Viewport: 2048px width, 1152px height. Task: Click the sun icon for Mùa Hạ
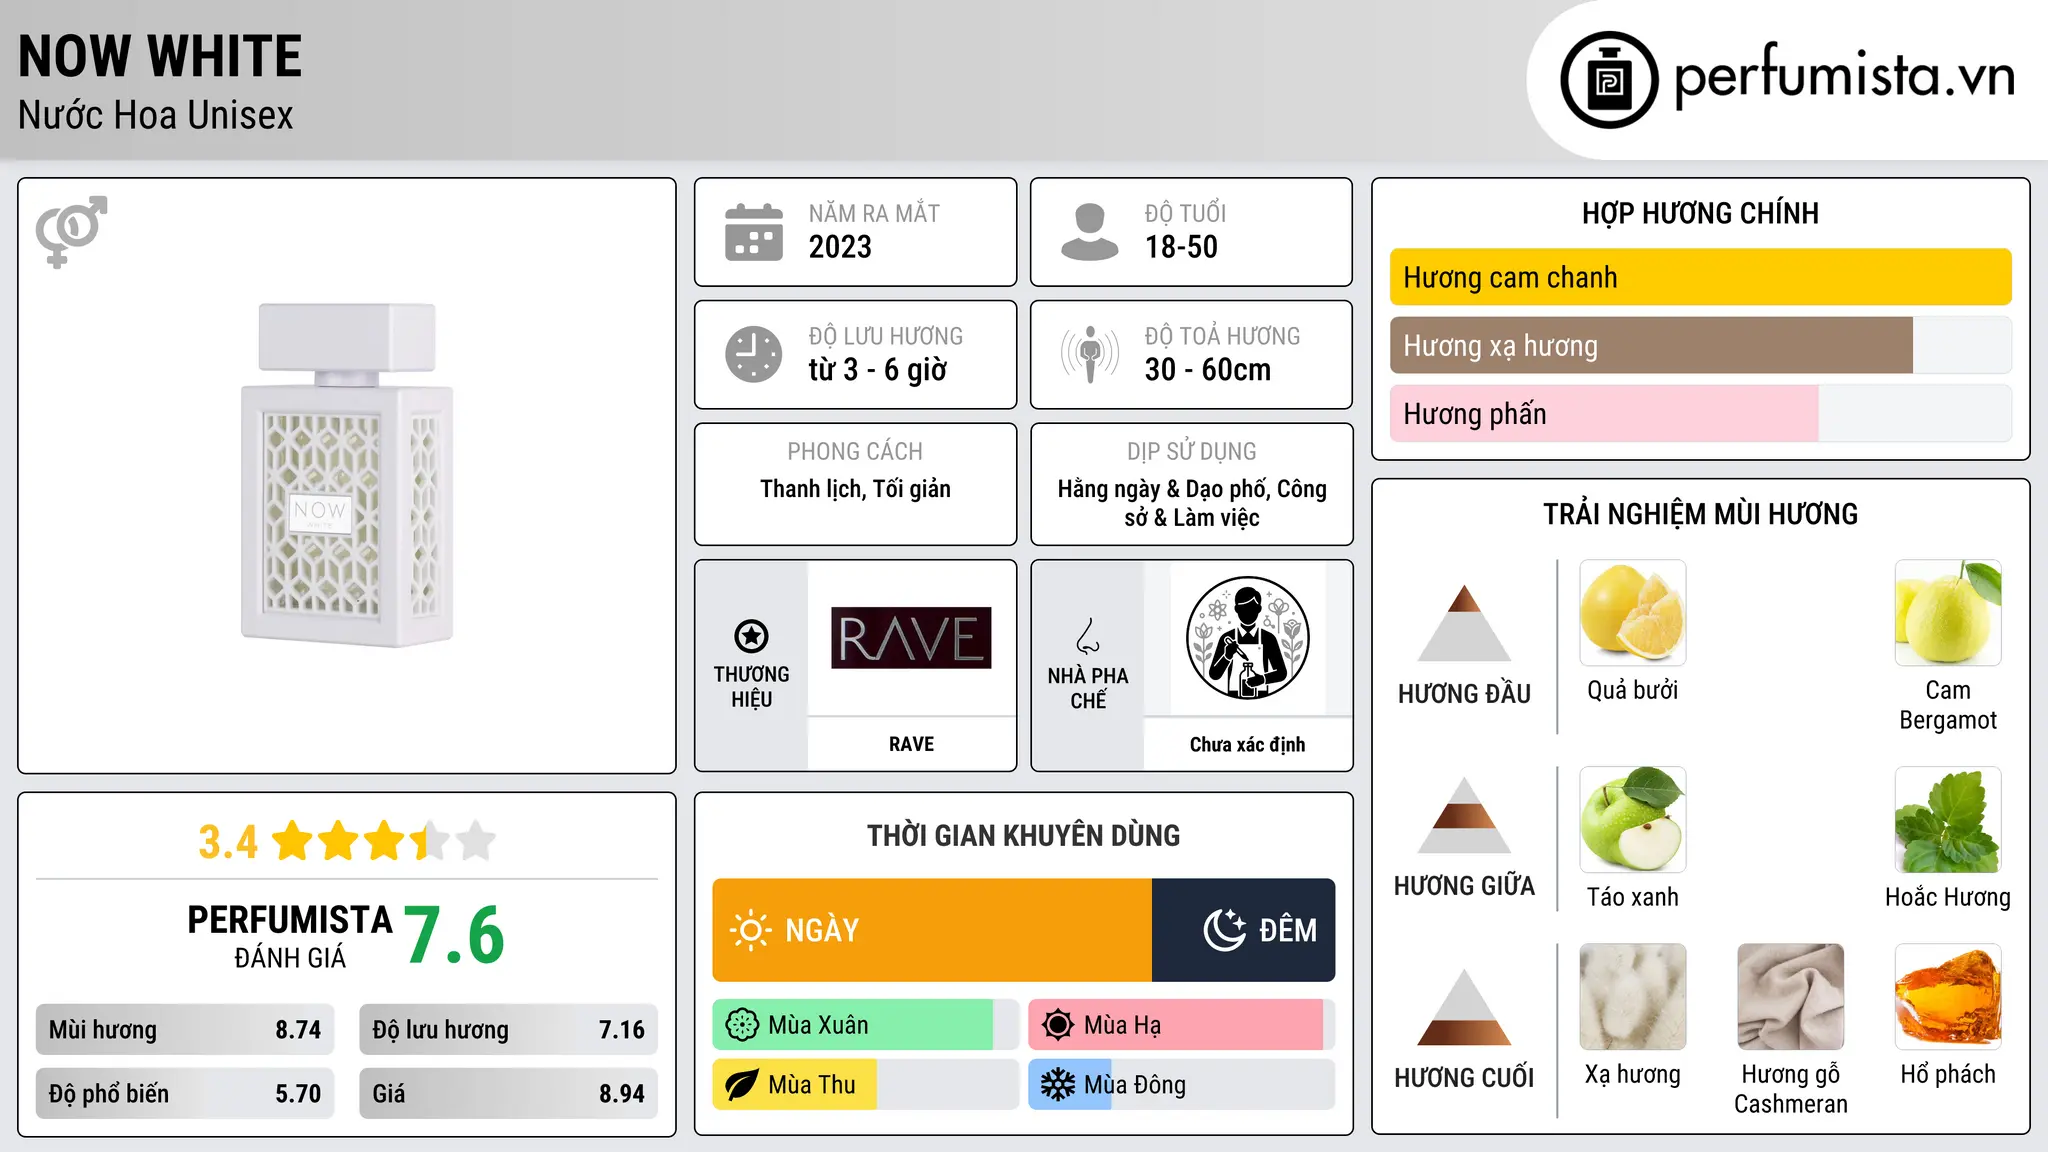coord(1057,1025)
